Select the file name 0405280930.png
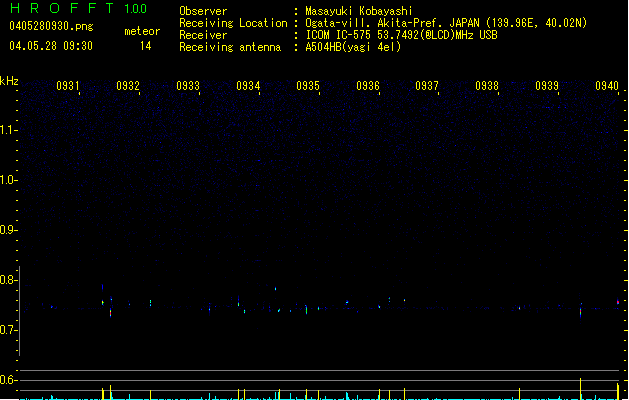 pos(51,26)
